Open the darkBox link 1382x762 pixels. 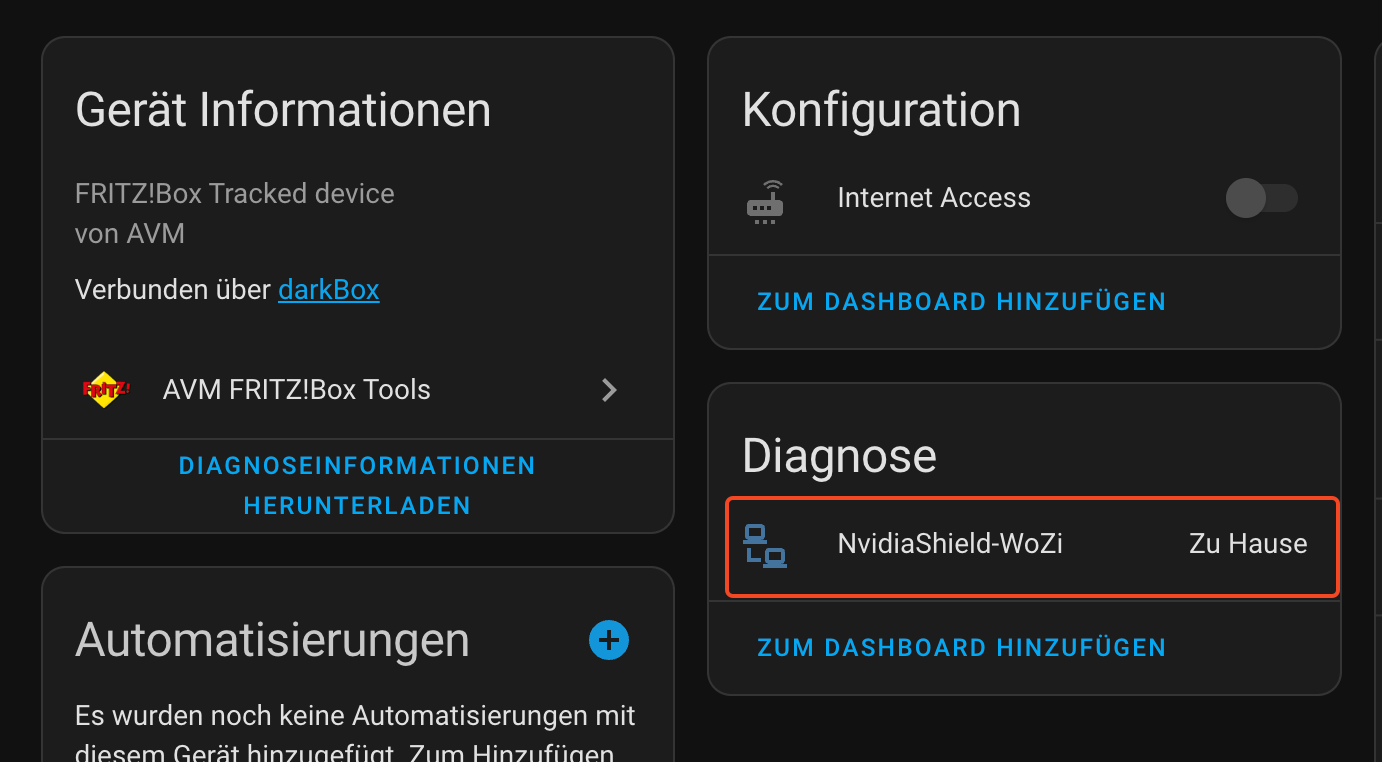pyautogui.click(x=328, y=290)
